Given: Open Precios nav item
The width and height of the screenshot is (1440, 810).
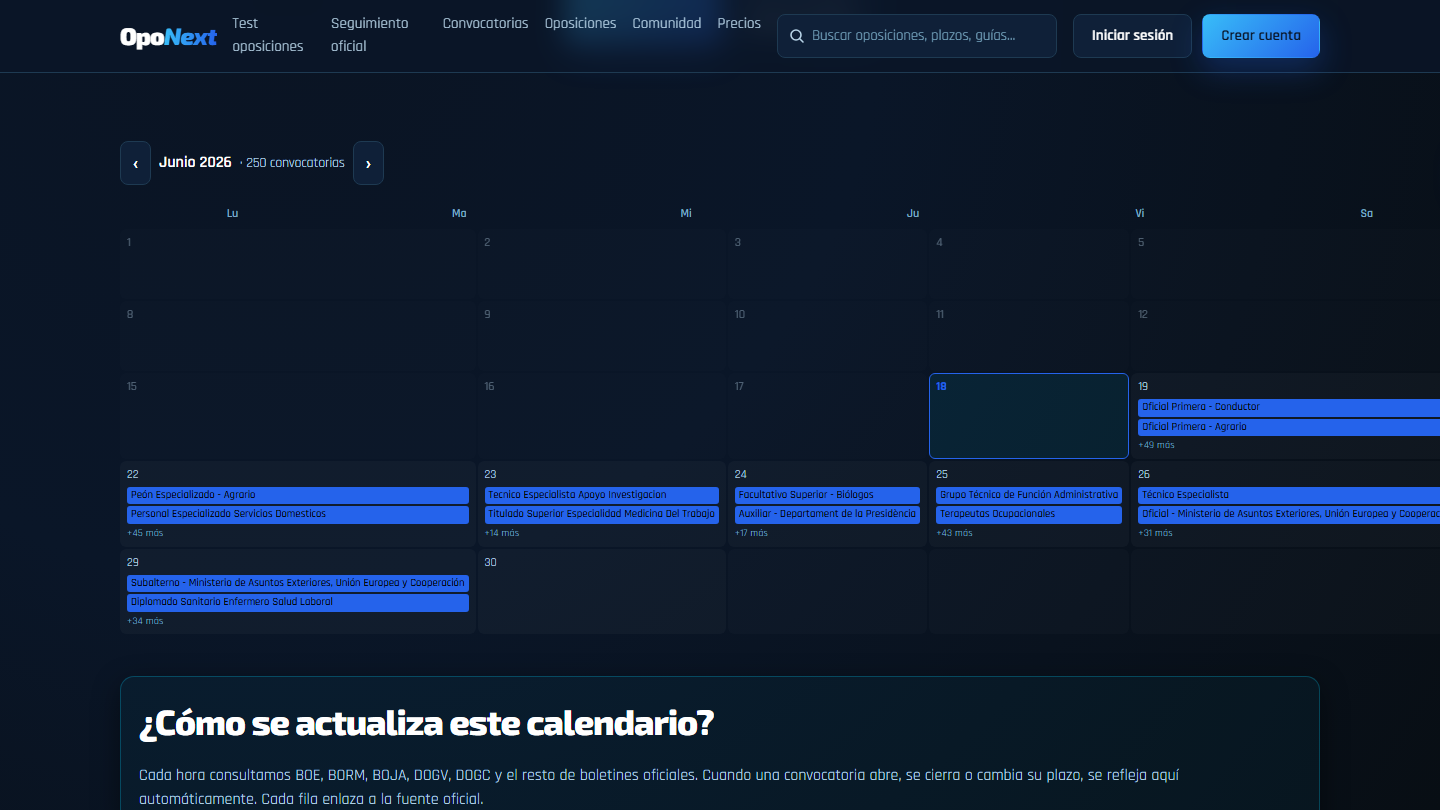Looking at the screenshot, I should tap(739, 23).
